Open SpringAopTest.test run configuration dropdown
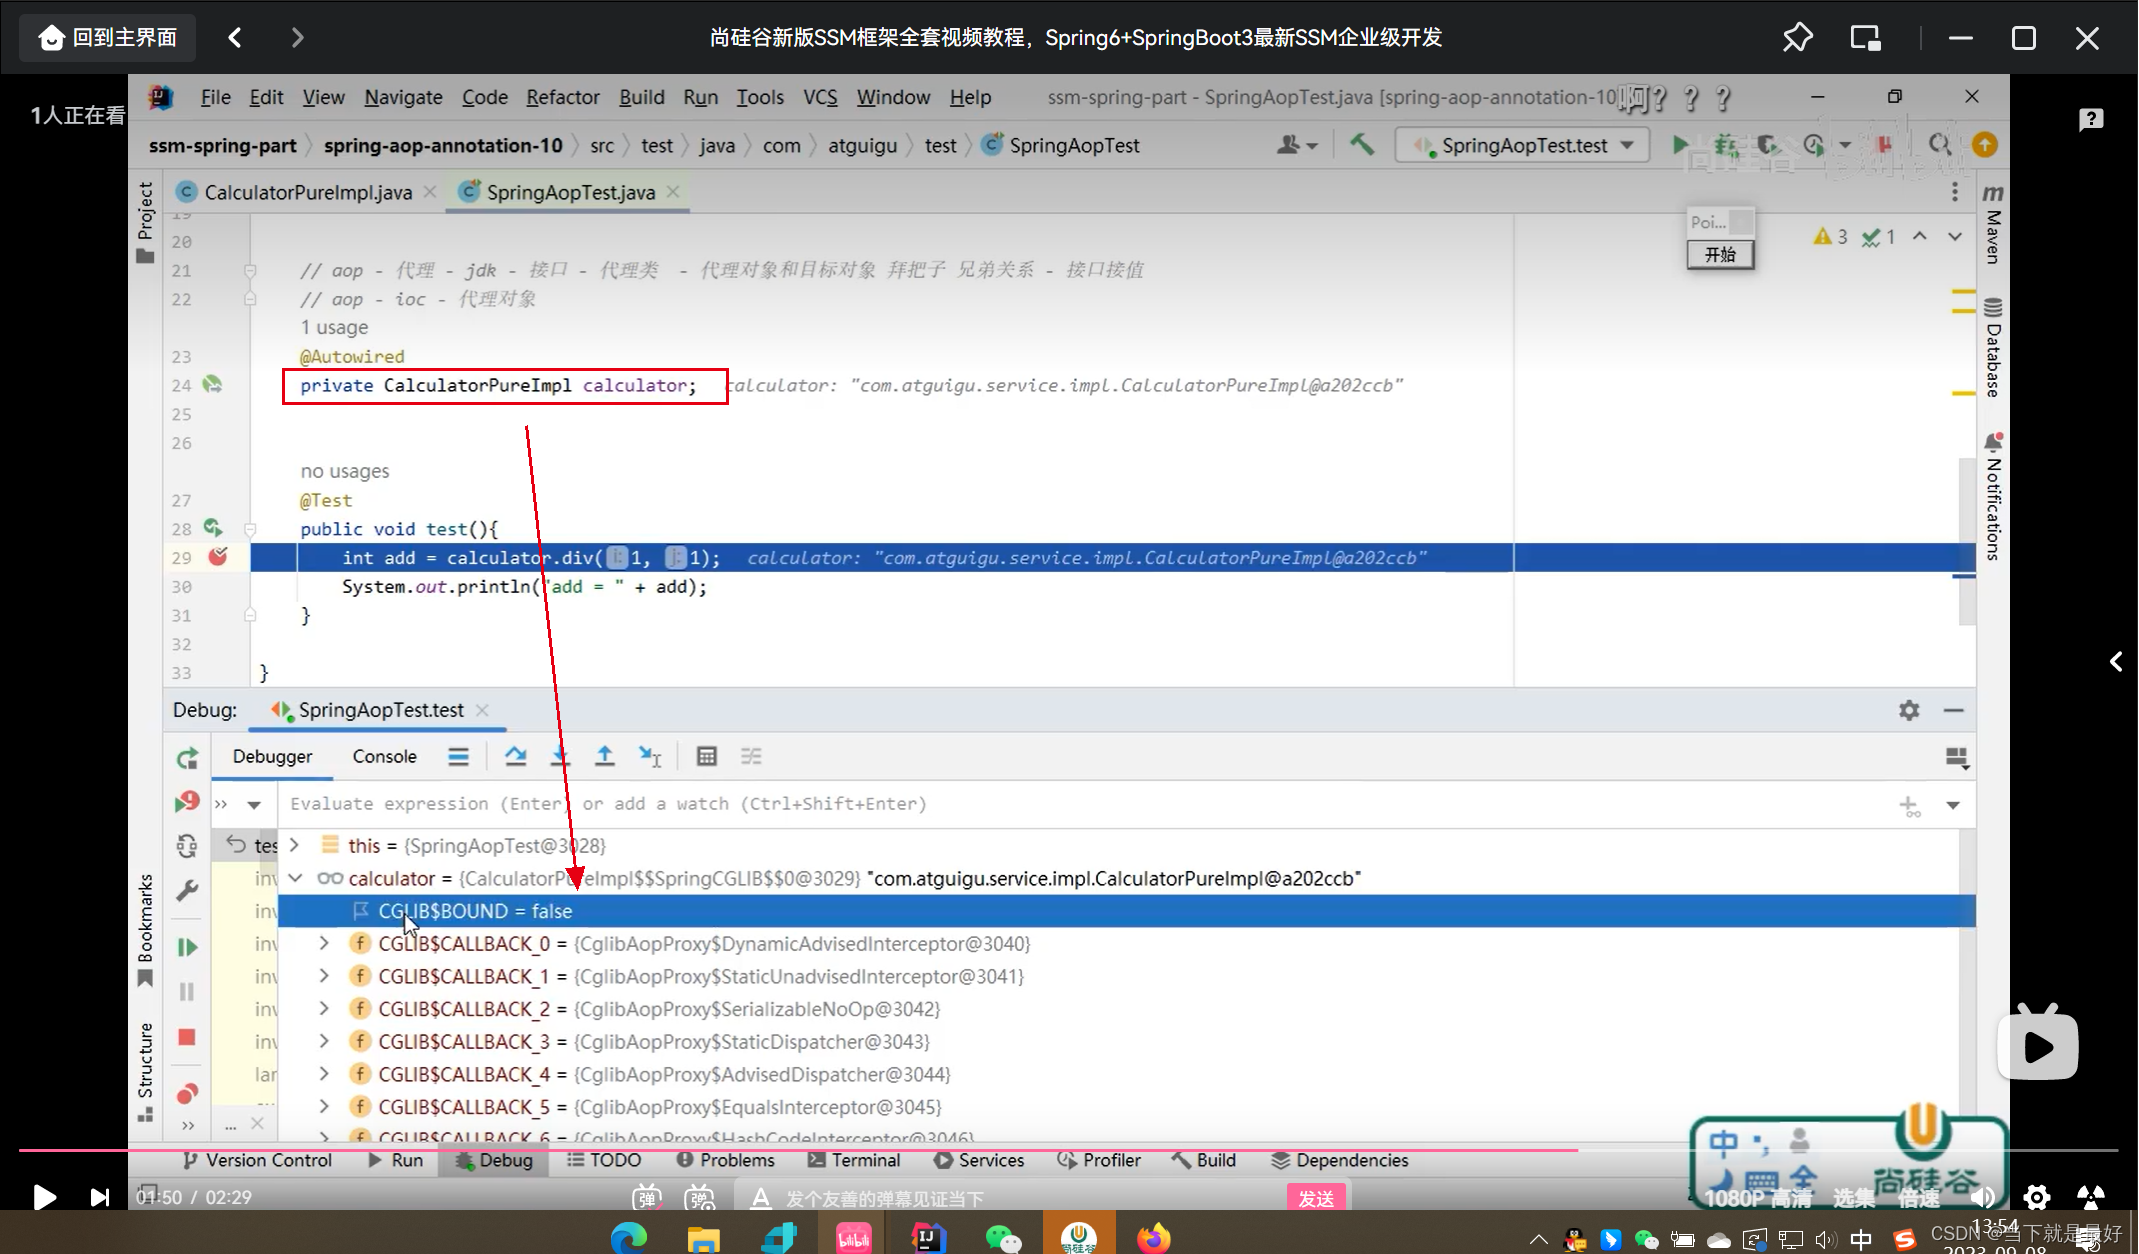 click(1526, 145)
